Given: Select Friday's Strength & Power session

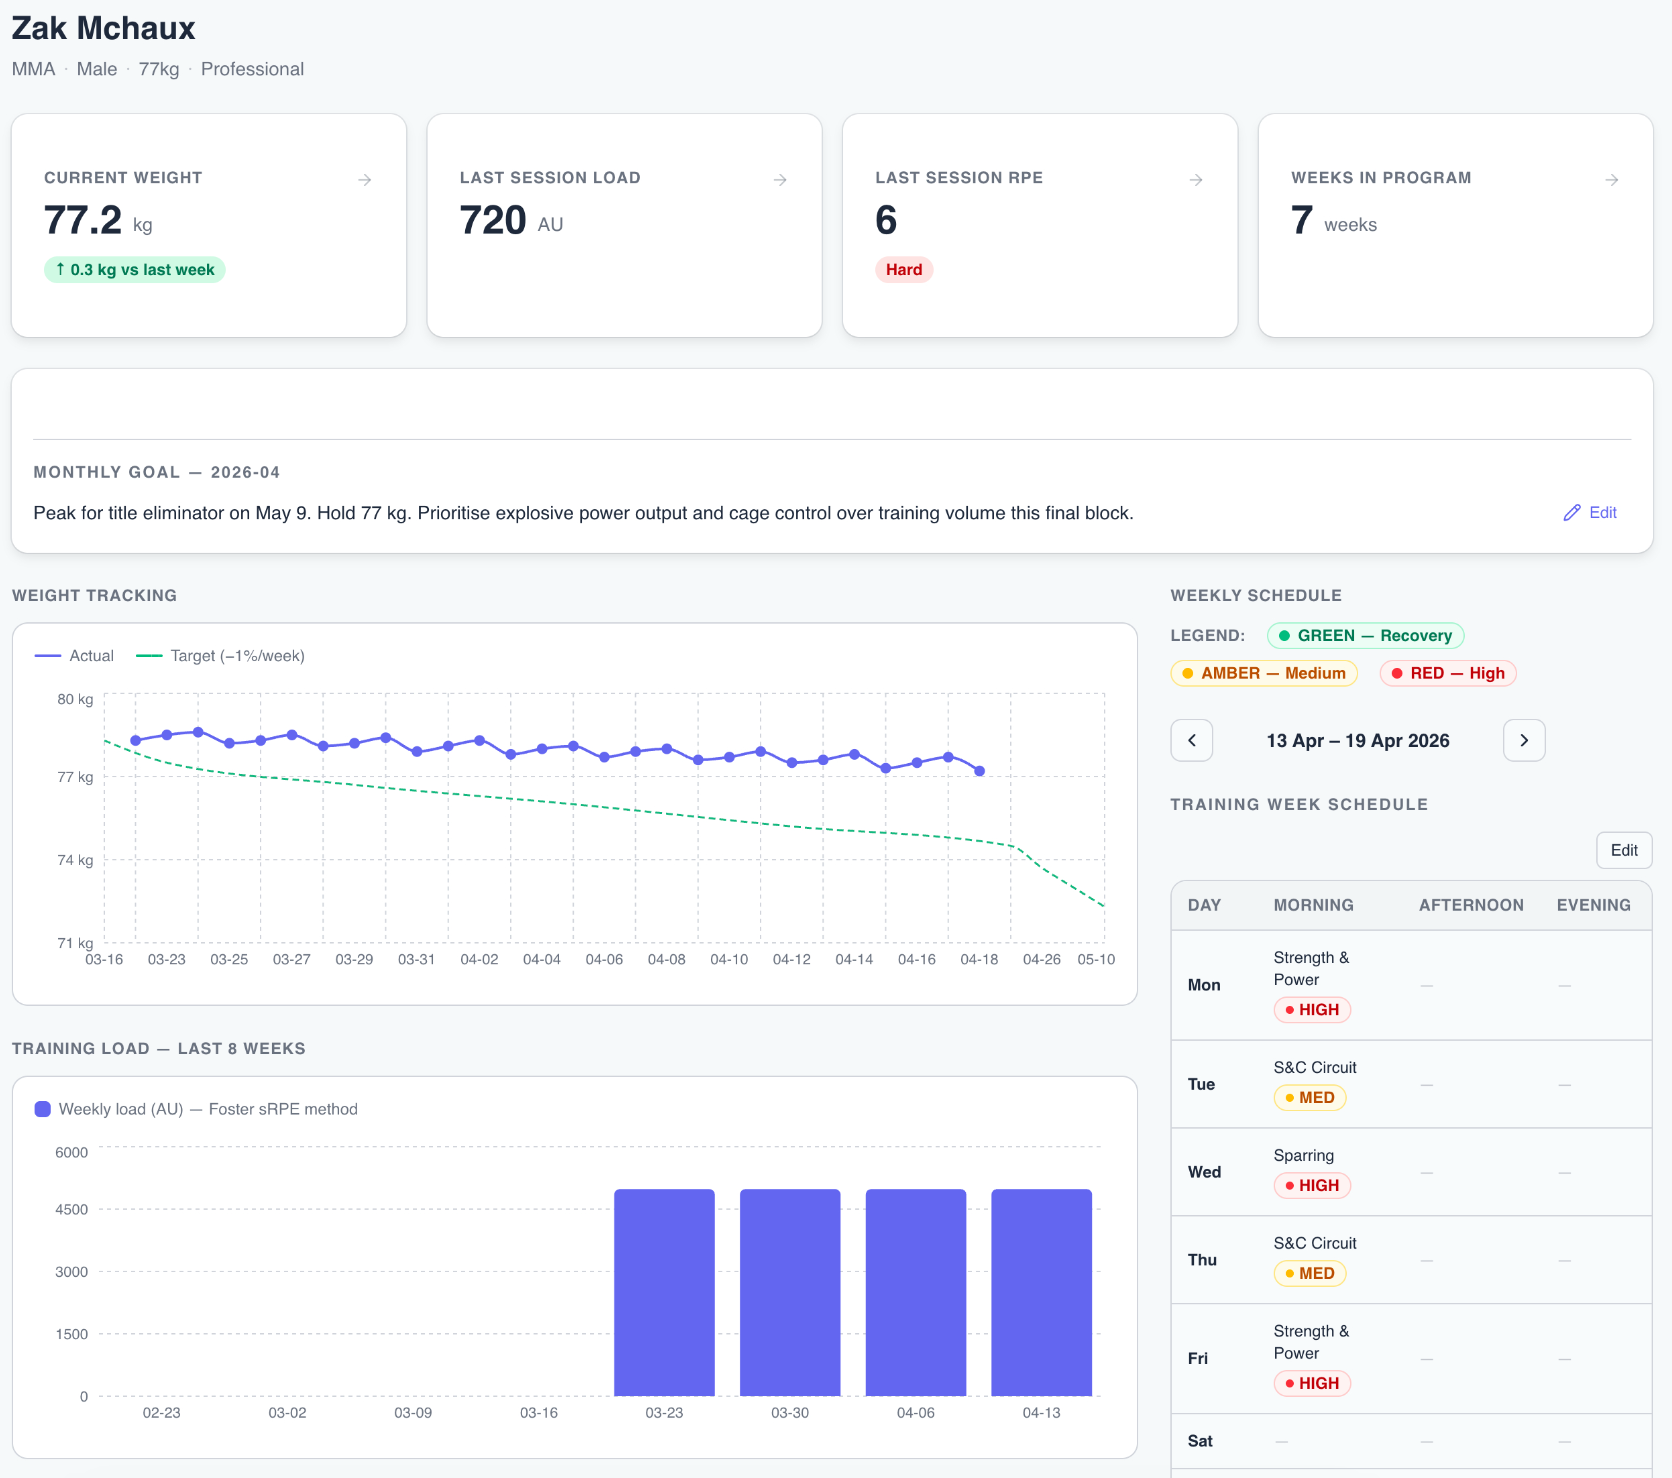Looking at the screenshot, I should (x=1311, y=1343).
